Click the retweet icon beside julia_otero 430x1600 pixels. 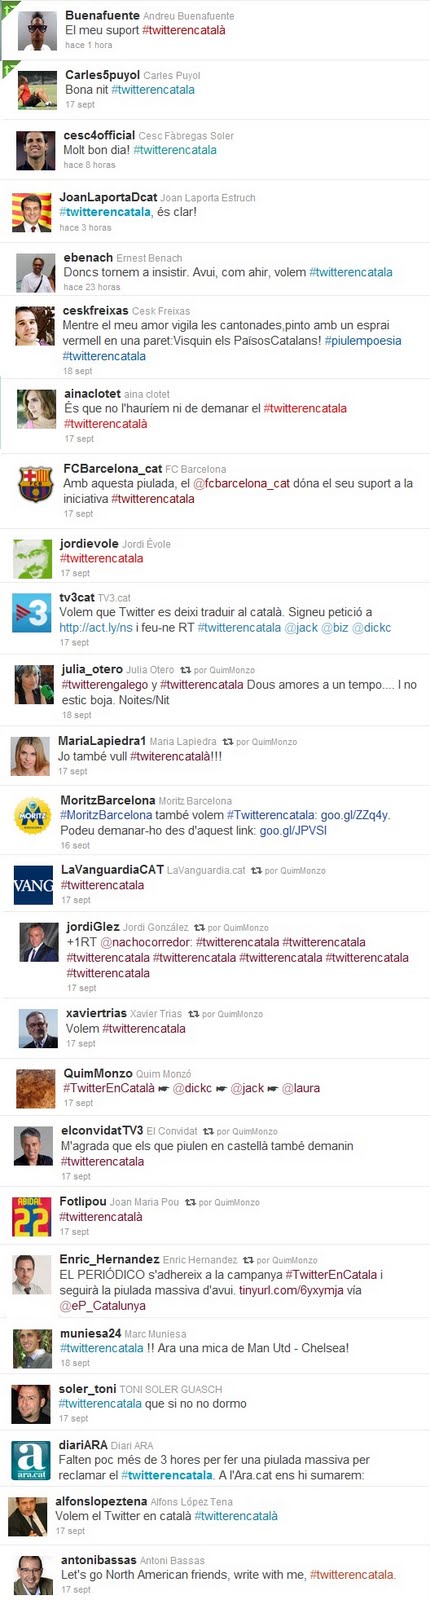(185, 670)
